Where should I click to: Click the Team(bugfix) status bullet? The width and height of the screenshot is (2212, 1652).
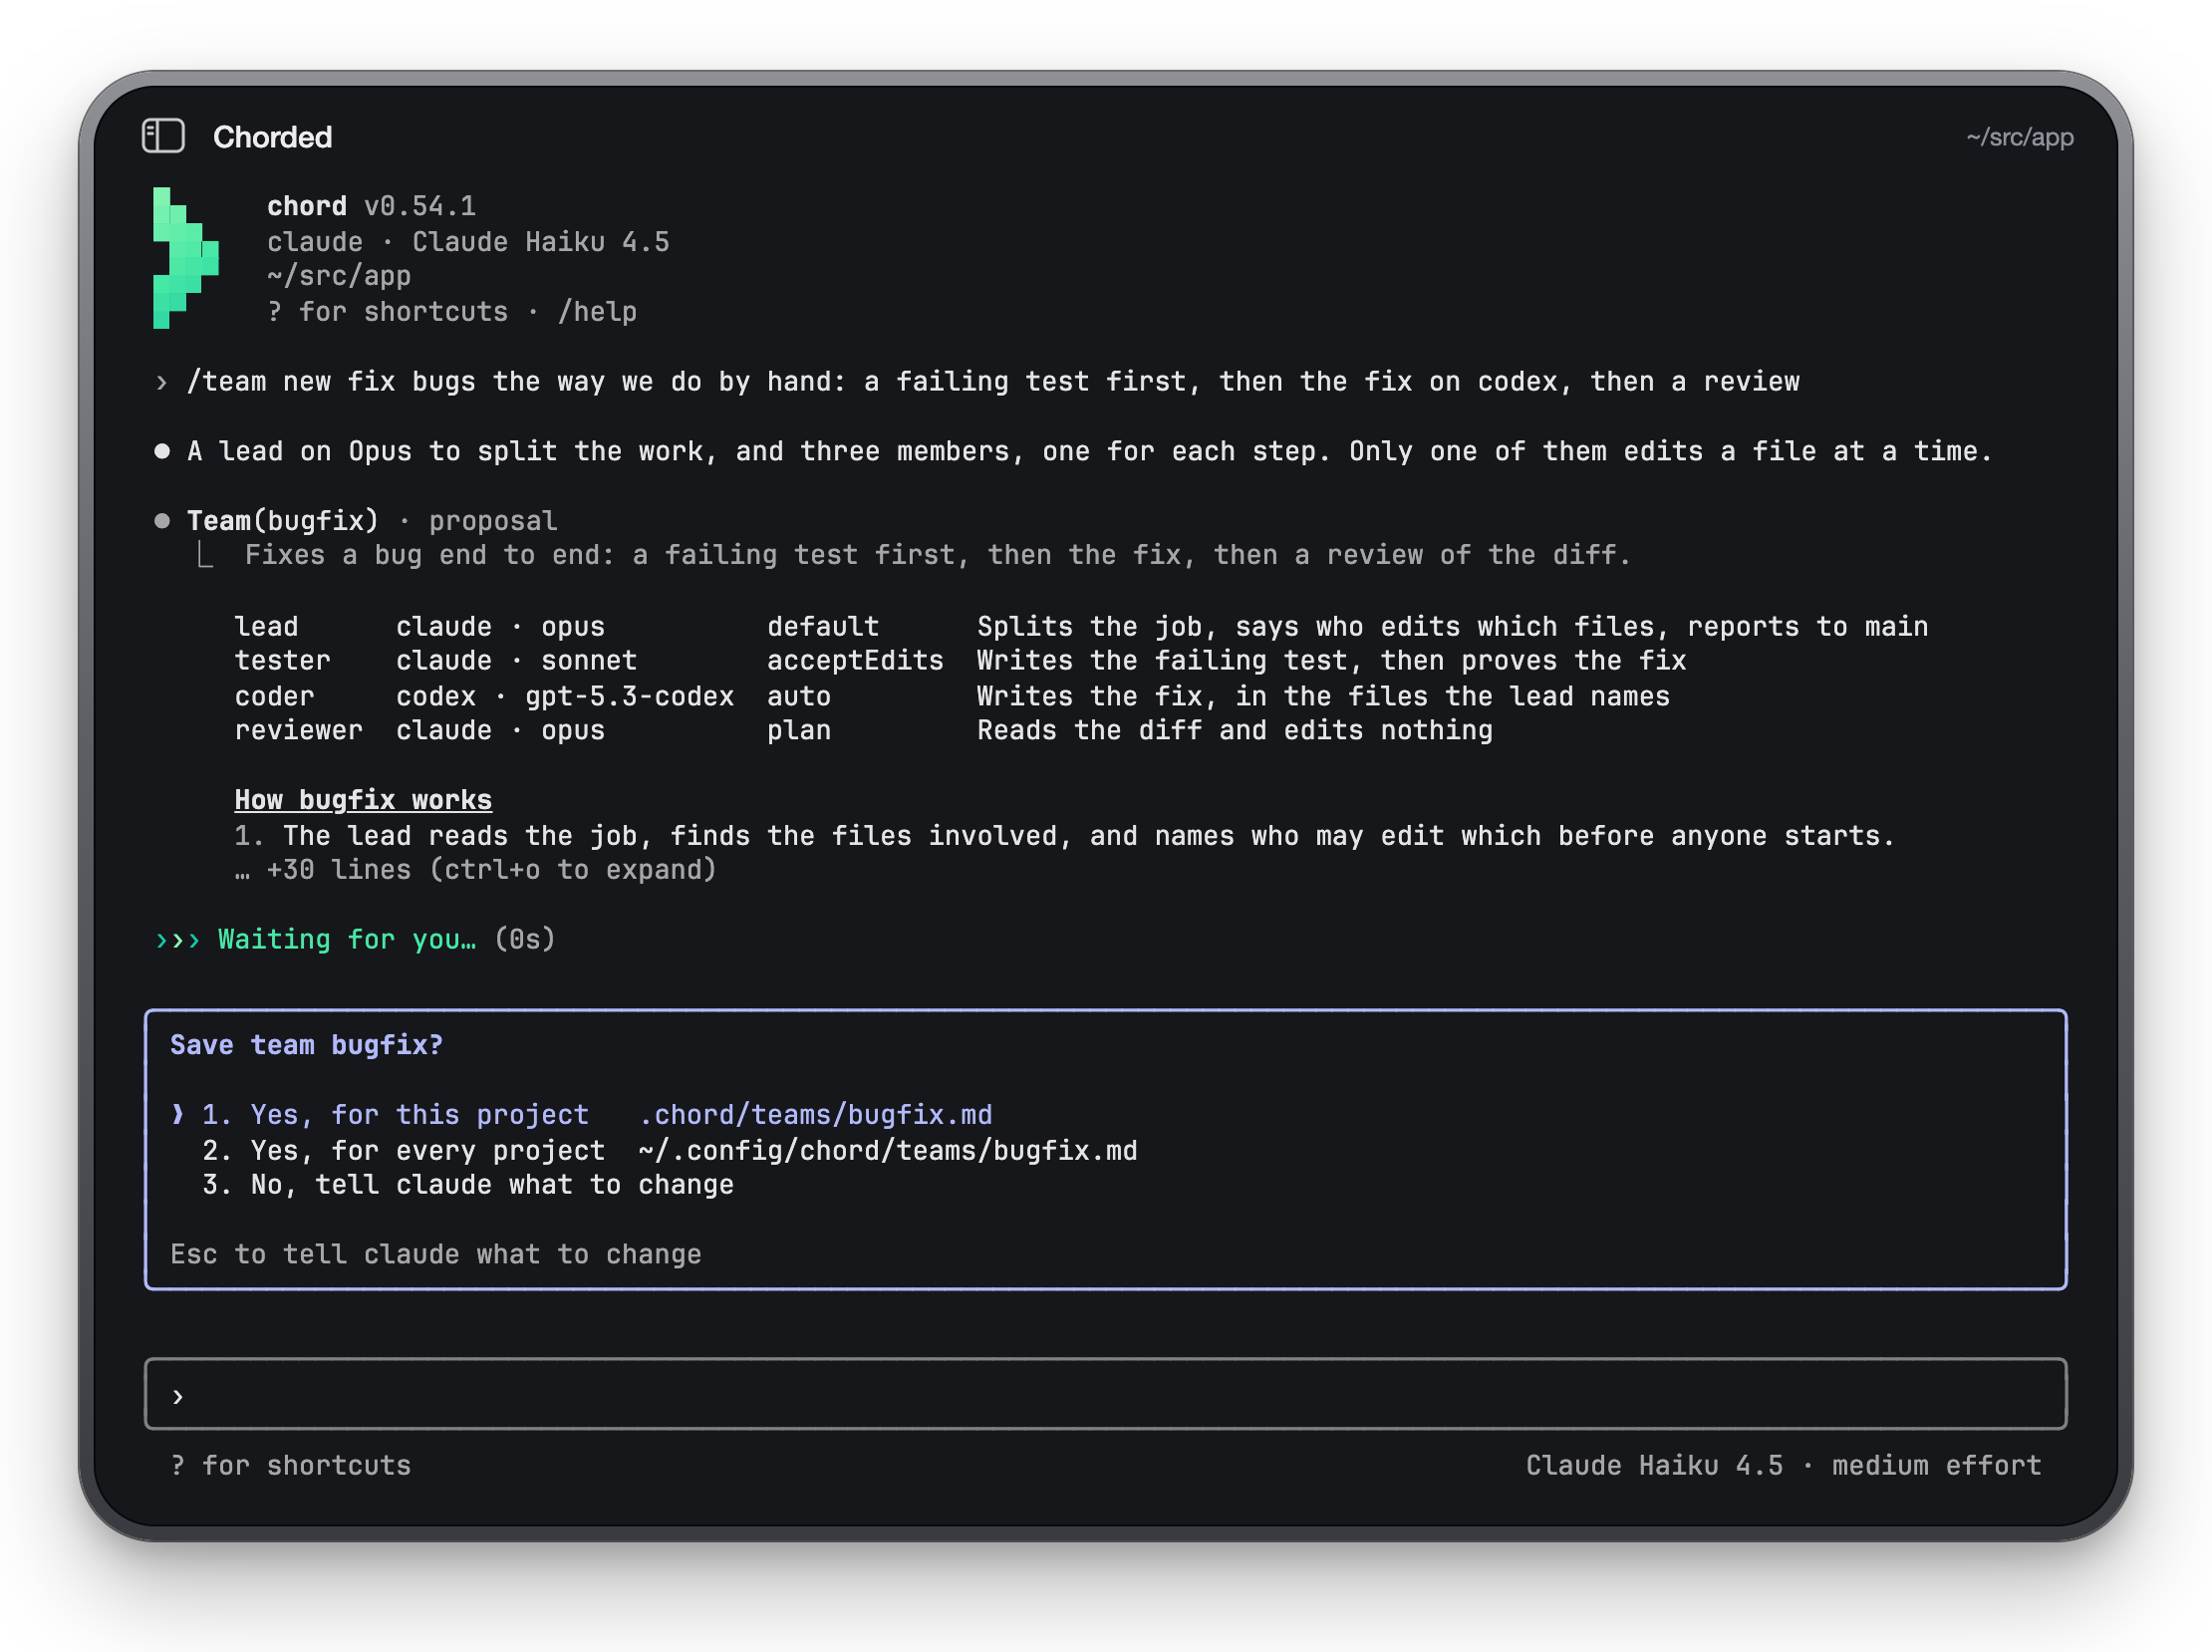[162, 521]
